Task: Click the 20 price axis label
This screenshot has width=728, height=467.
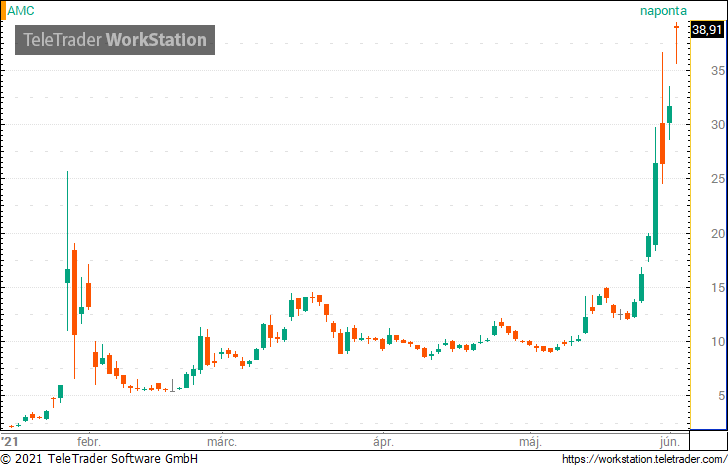Action: click(x=718, y=234)
